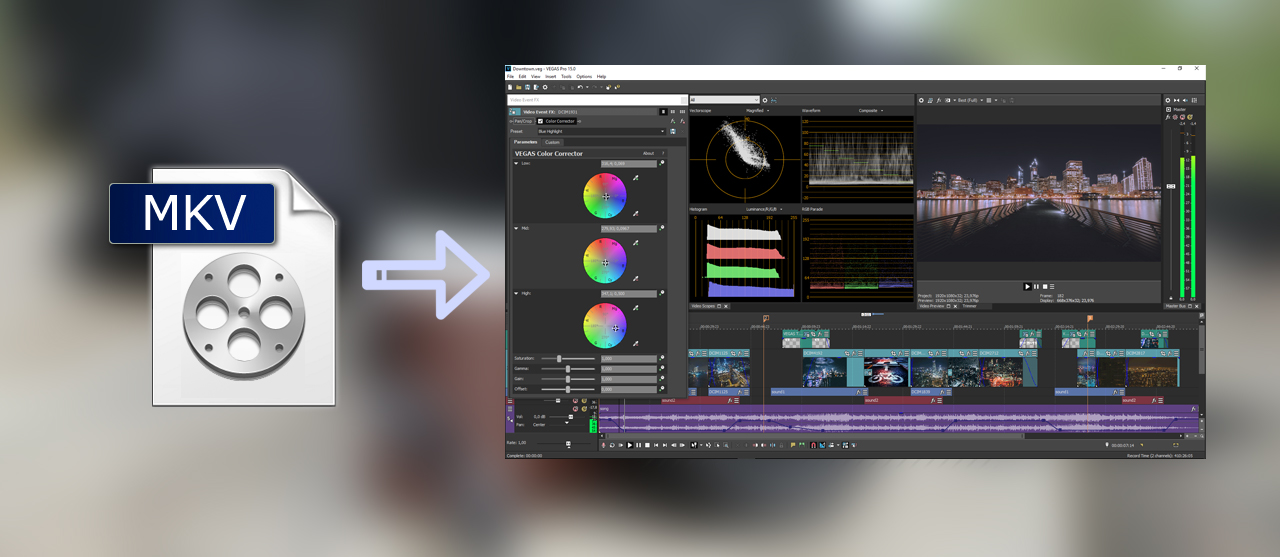Click the Mid color wheel
Screen dimensions: 1280x557
pyautogui.click(x=605, y=261)
